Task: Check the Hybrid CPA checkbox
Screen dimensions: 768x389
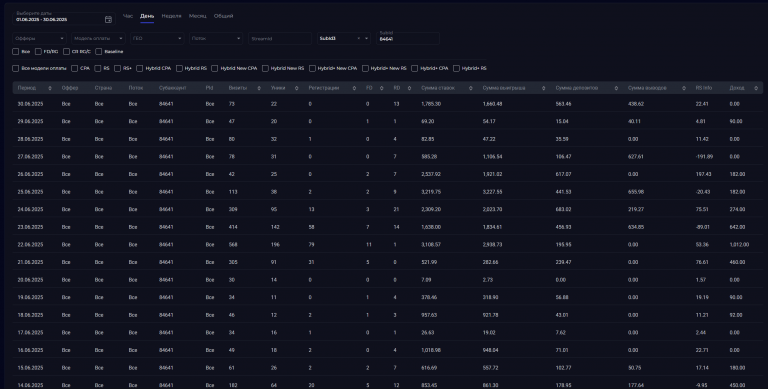Action: pos(140,69)
